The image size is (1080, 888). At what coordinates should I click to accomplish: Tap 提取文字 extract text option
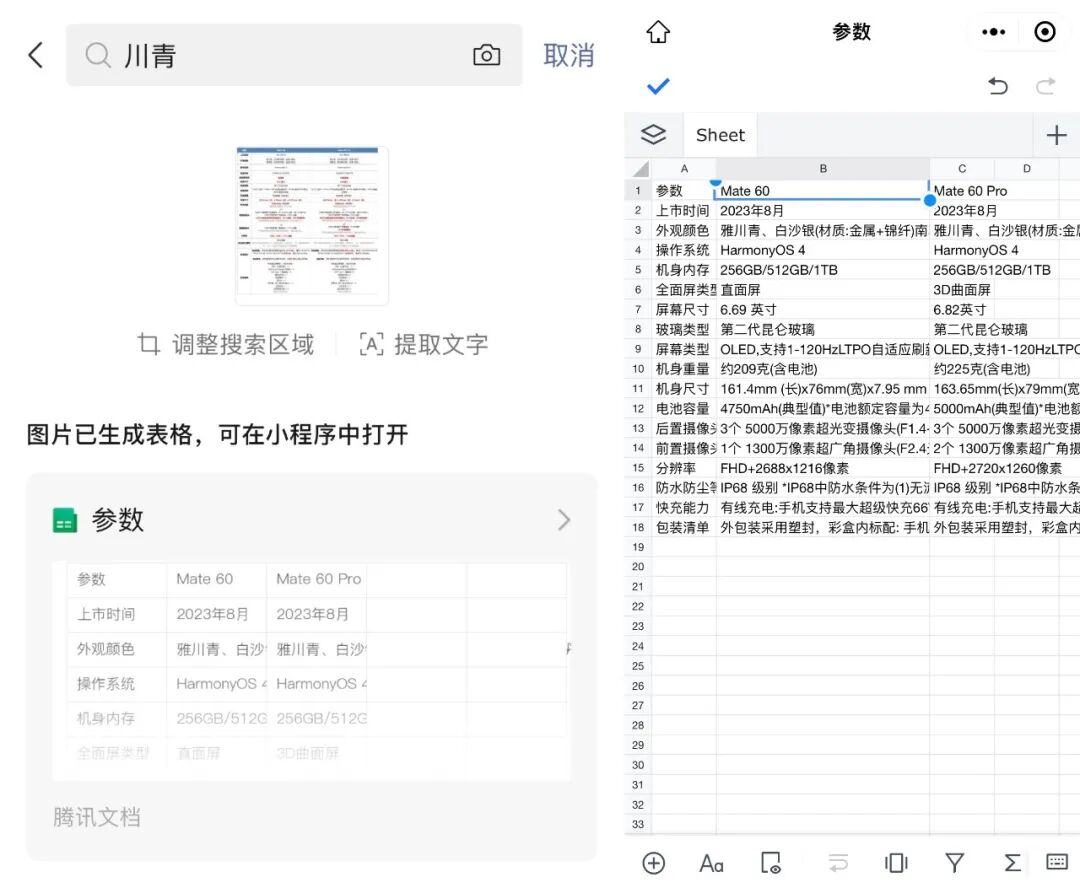pos(424,344)
